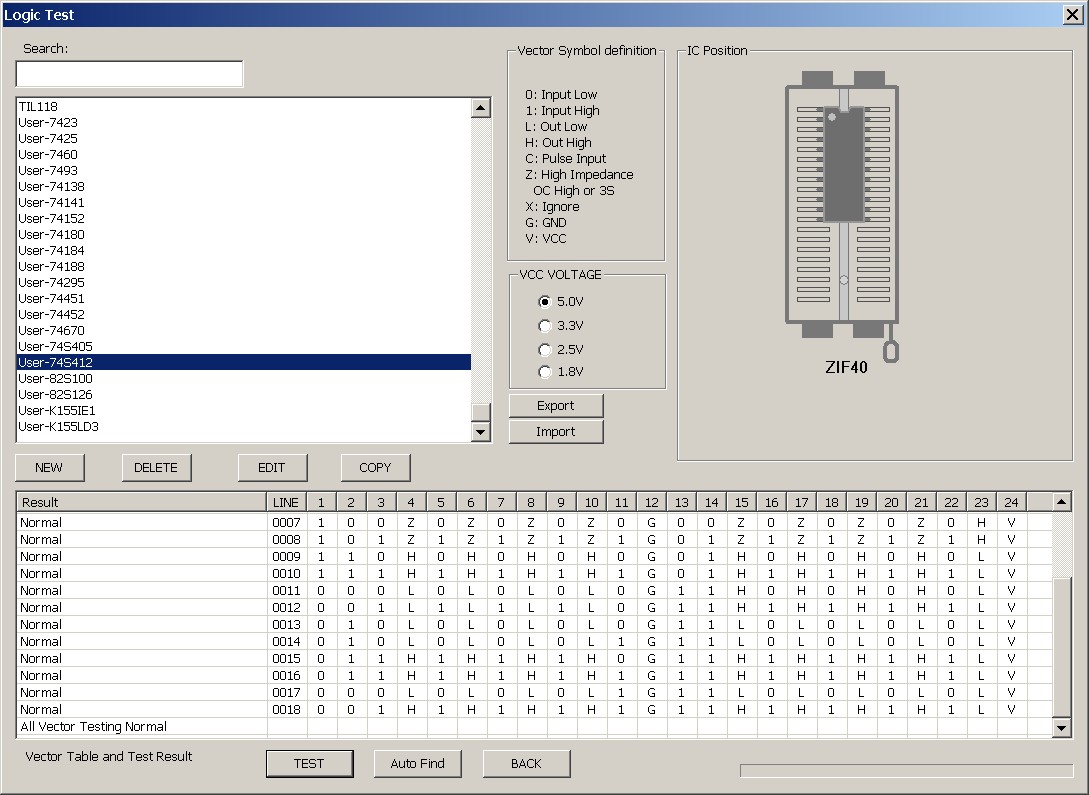Set VCC voltage to 1.8V

pos(545,373)
